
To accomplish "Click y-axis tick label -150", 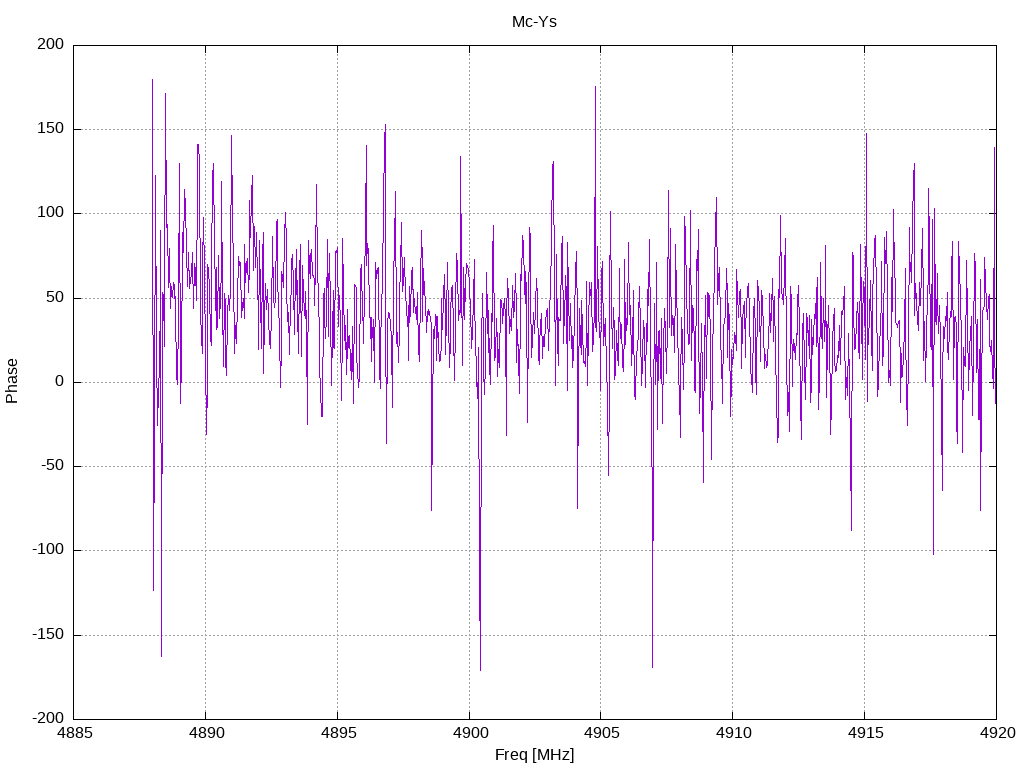I will [49, 634].
